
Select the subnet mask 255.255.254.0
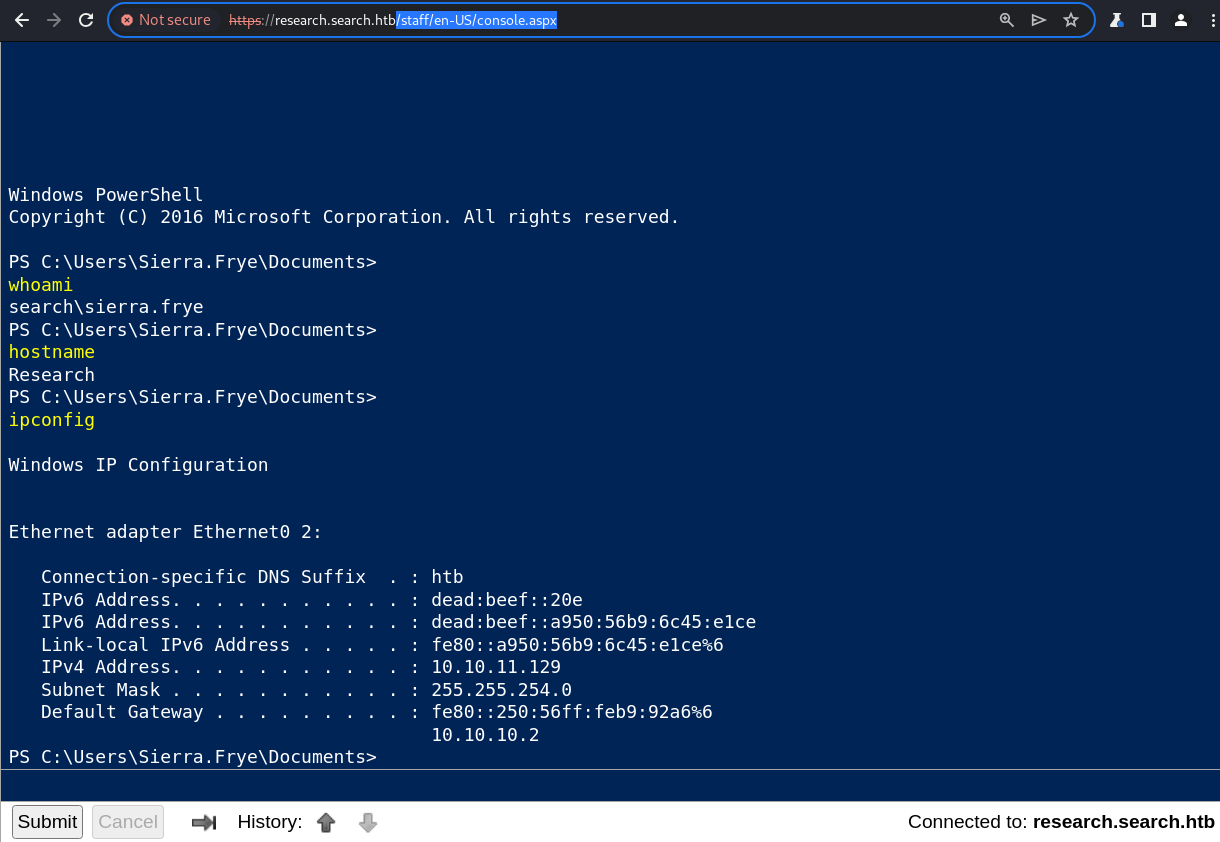(502, 690)
